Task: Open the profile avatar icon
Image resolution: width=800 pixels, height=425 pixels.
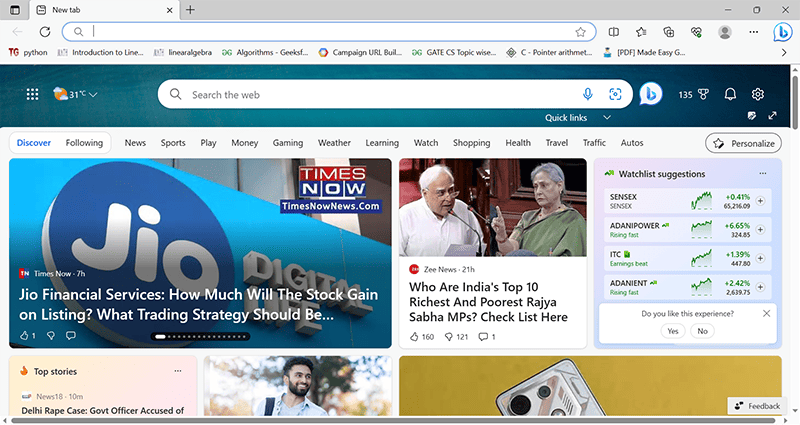Action: [x=724, y=32]
